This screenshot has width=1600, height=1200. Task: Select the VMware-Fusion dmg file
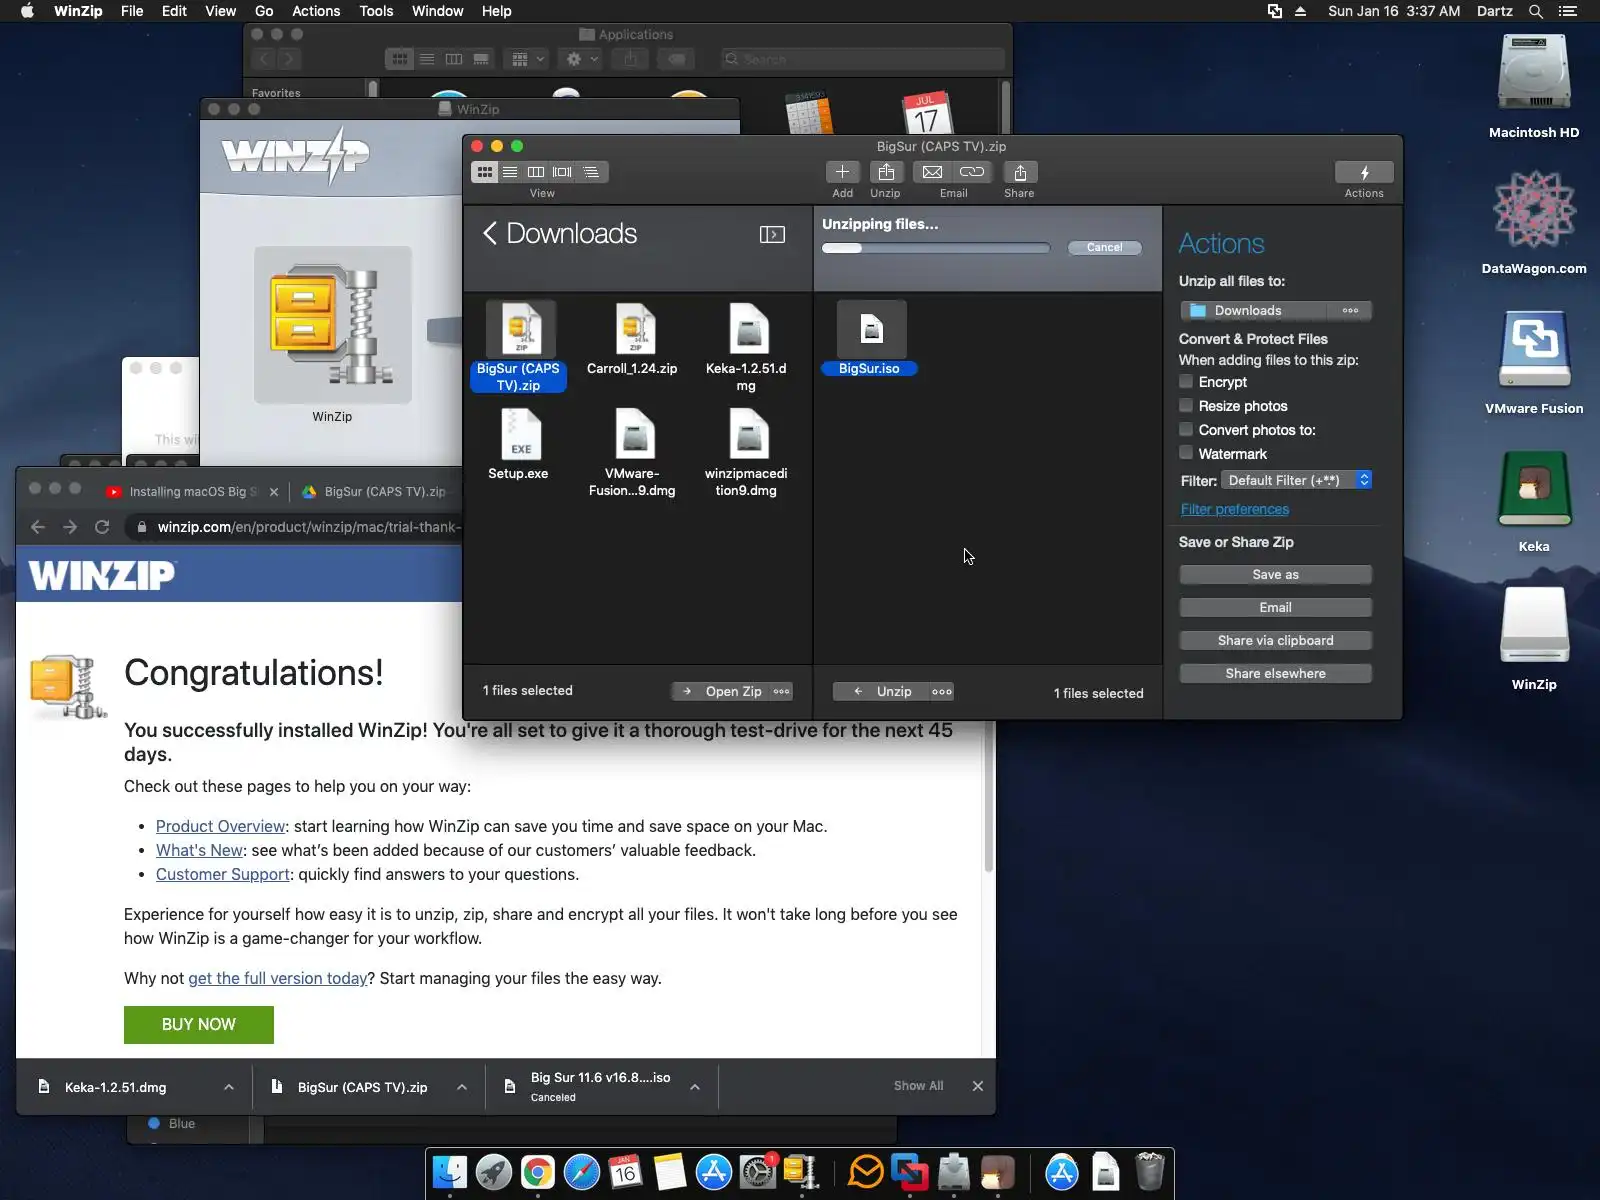point(633,453)
